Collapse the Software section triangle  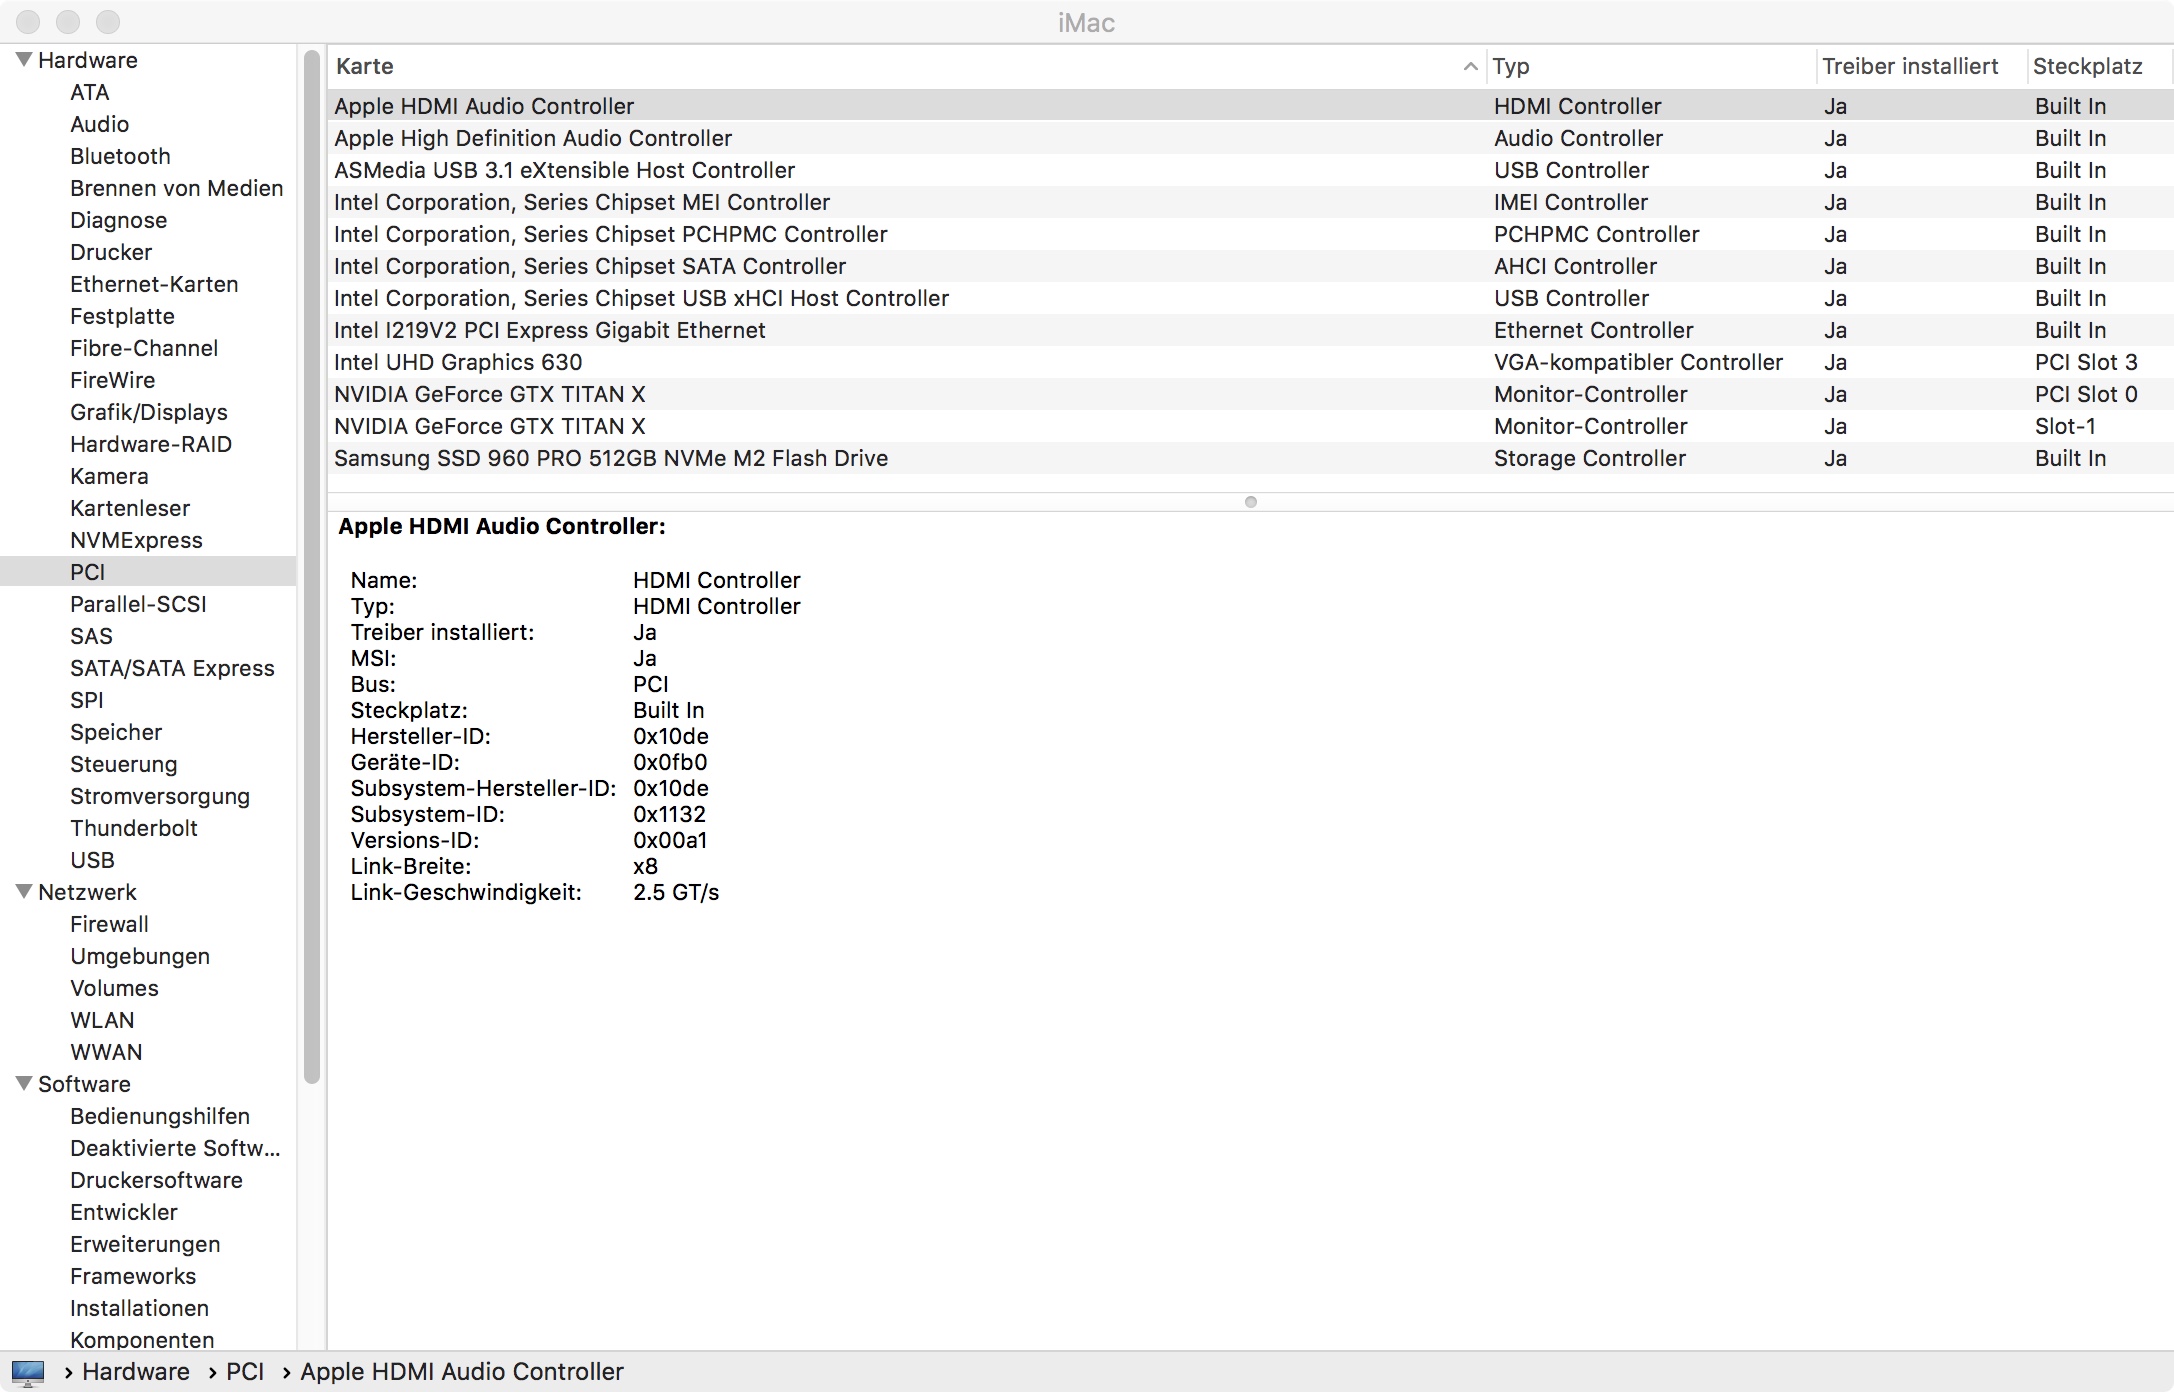pos(24,1084)
